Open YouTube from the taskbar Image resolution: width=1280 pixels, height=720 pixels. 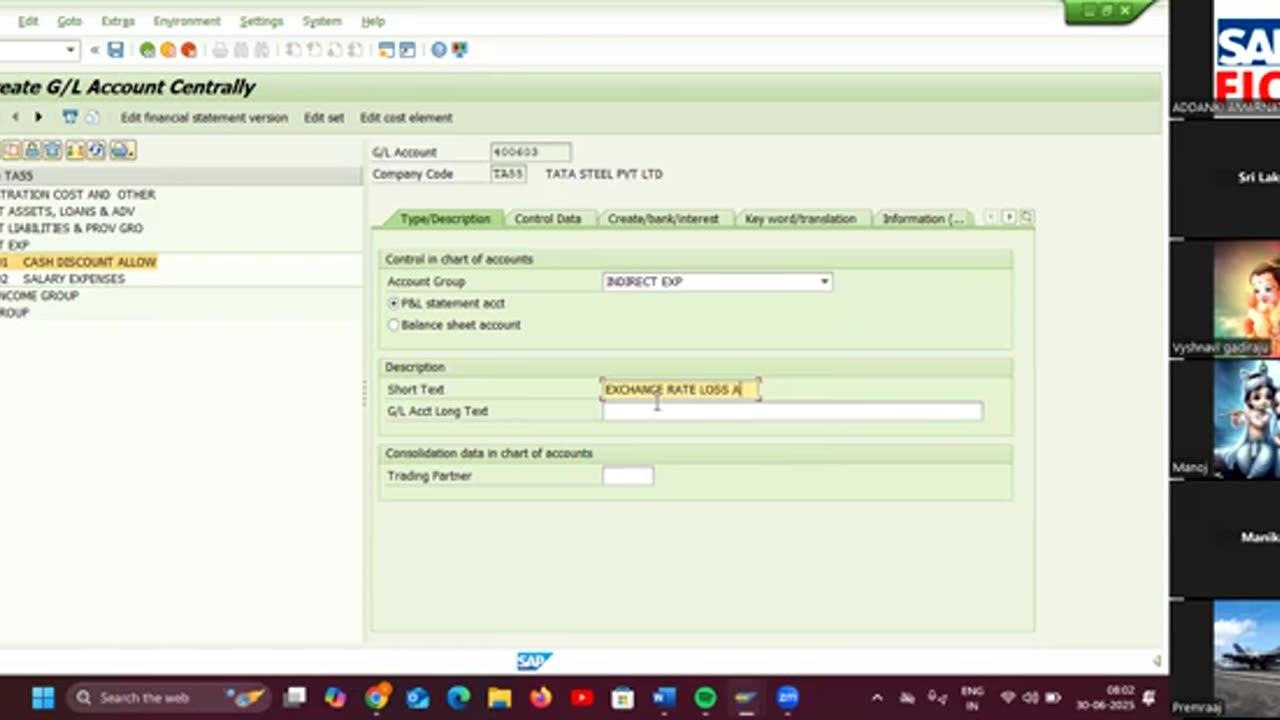[581, 697]
